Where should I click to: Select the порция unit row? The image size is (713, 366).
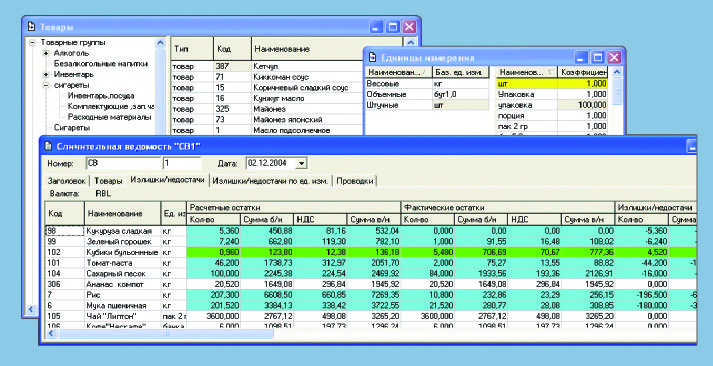point(552,116)
